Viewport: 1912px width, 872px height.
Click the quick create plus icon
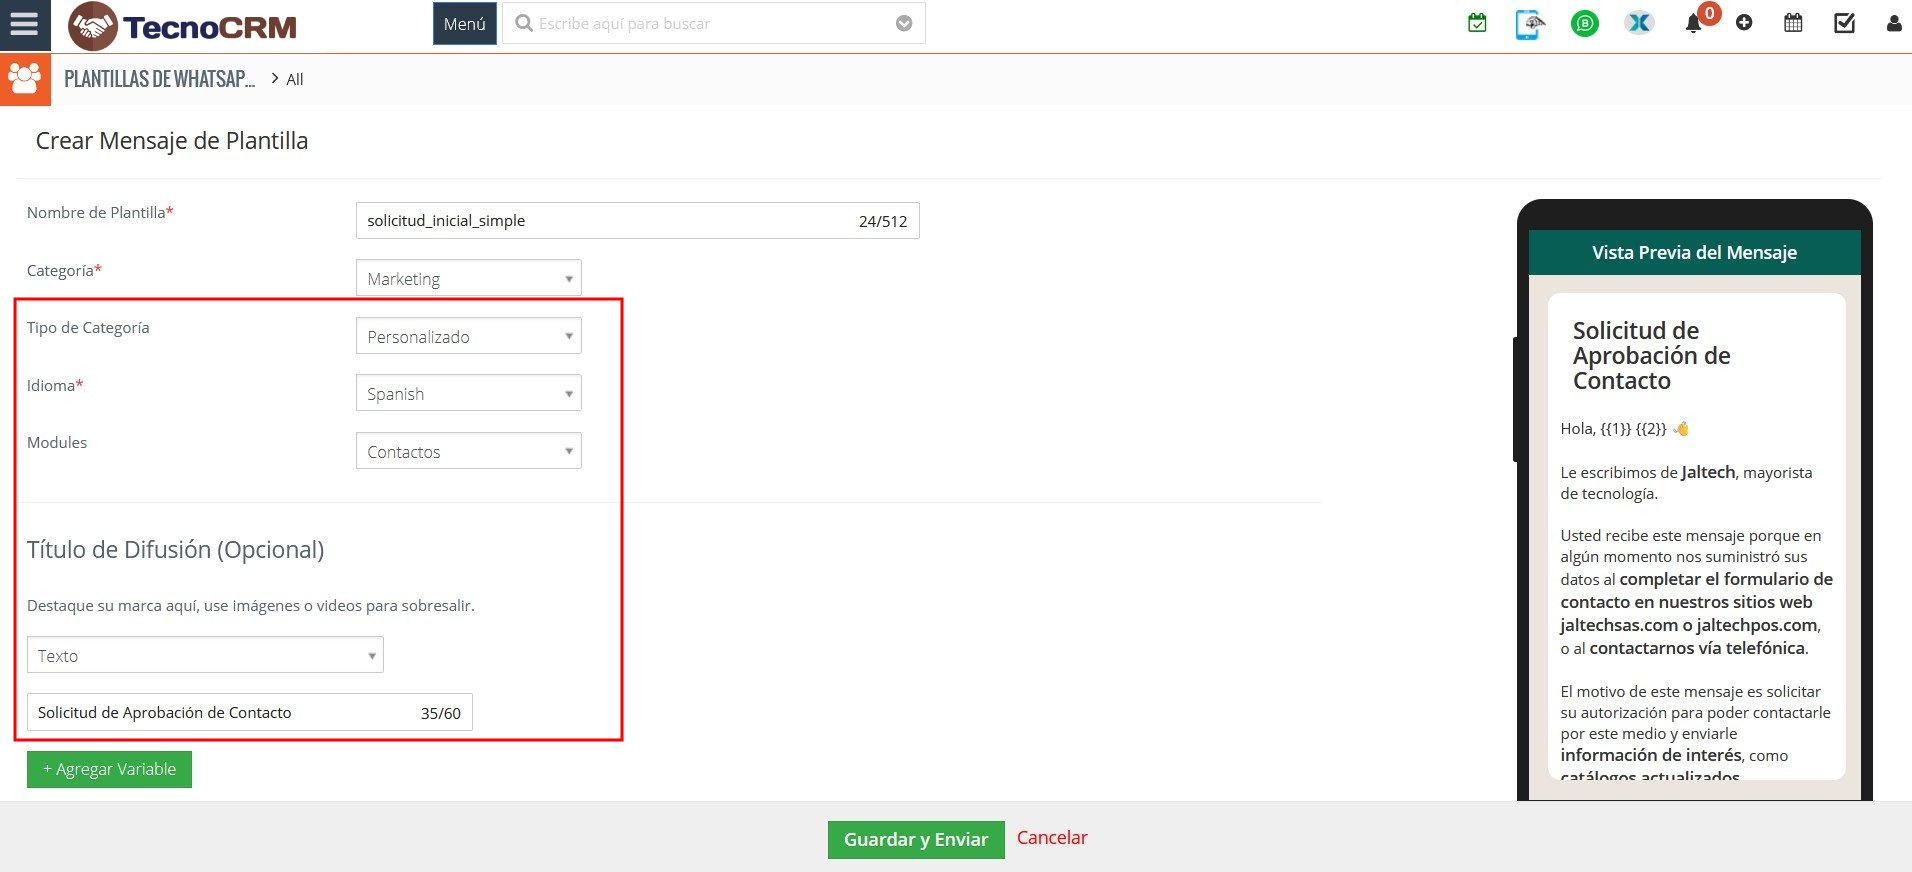(x=1744, y=23)
